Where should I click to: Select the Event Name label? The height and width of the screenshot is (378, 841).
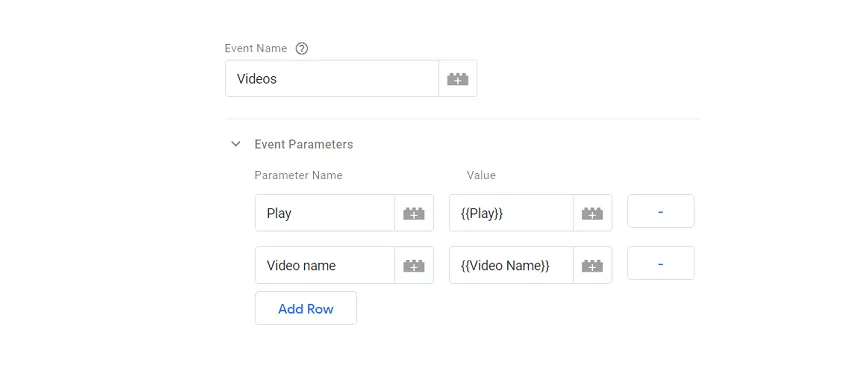pos(256,48)
